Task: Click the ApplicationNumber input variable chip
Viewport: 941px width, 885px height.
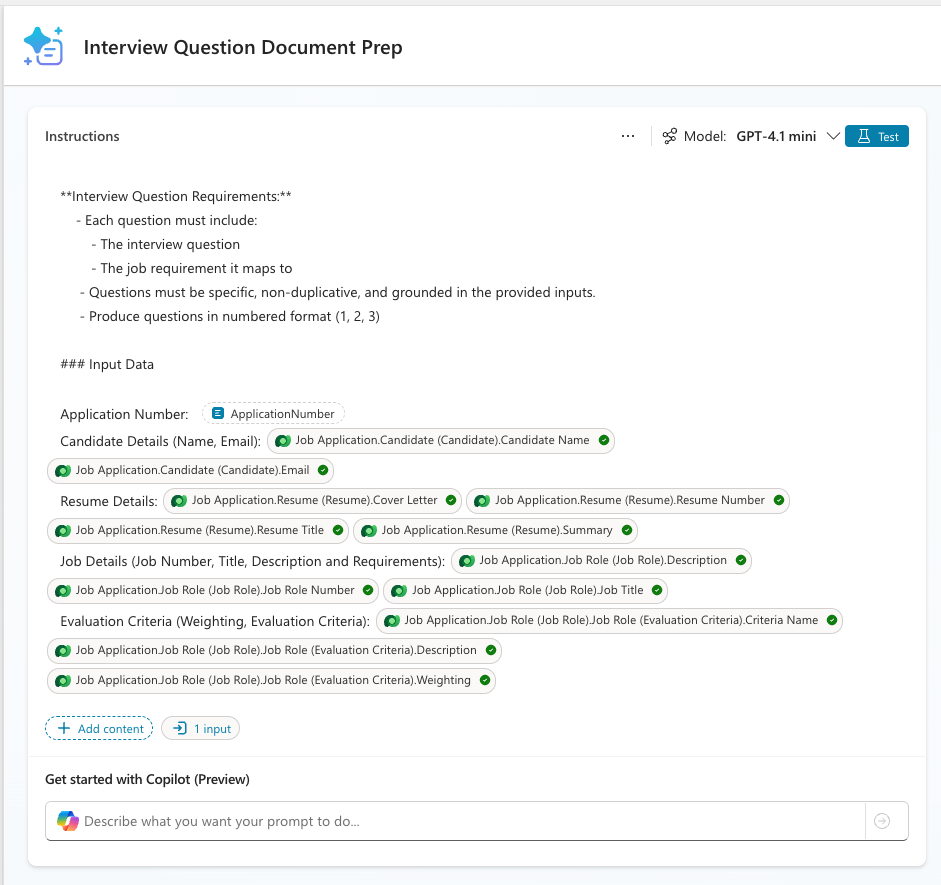Action: click(273, 413)
